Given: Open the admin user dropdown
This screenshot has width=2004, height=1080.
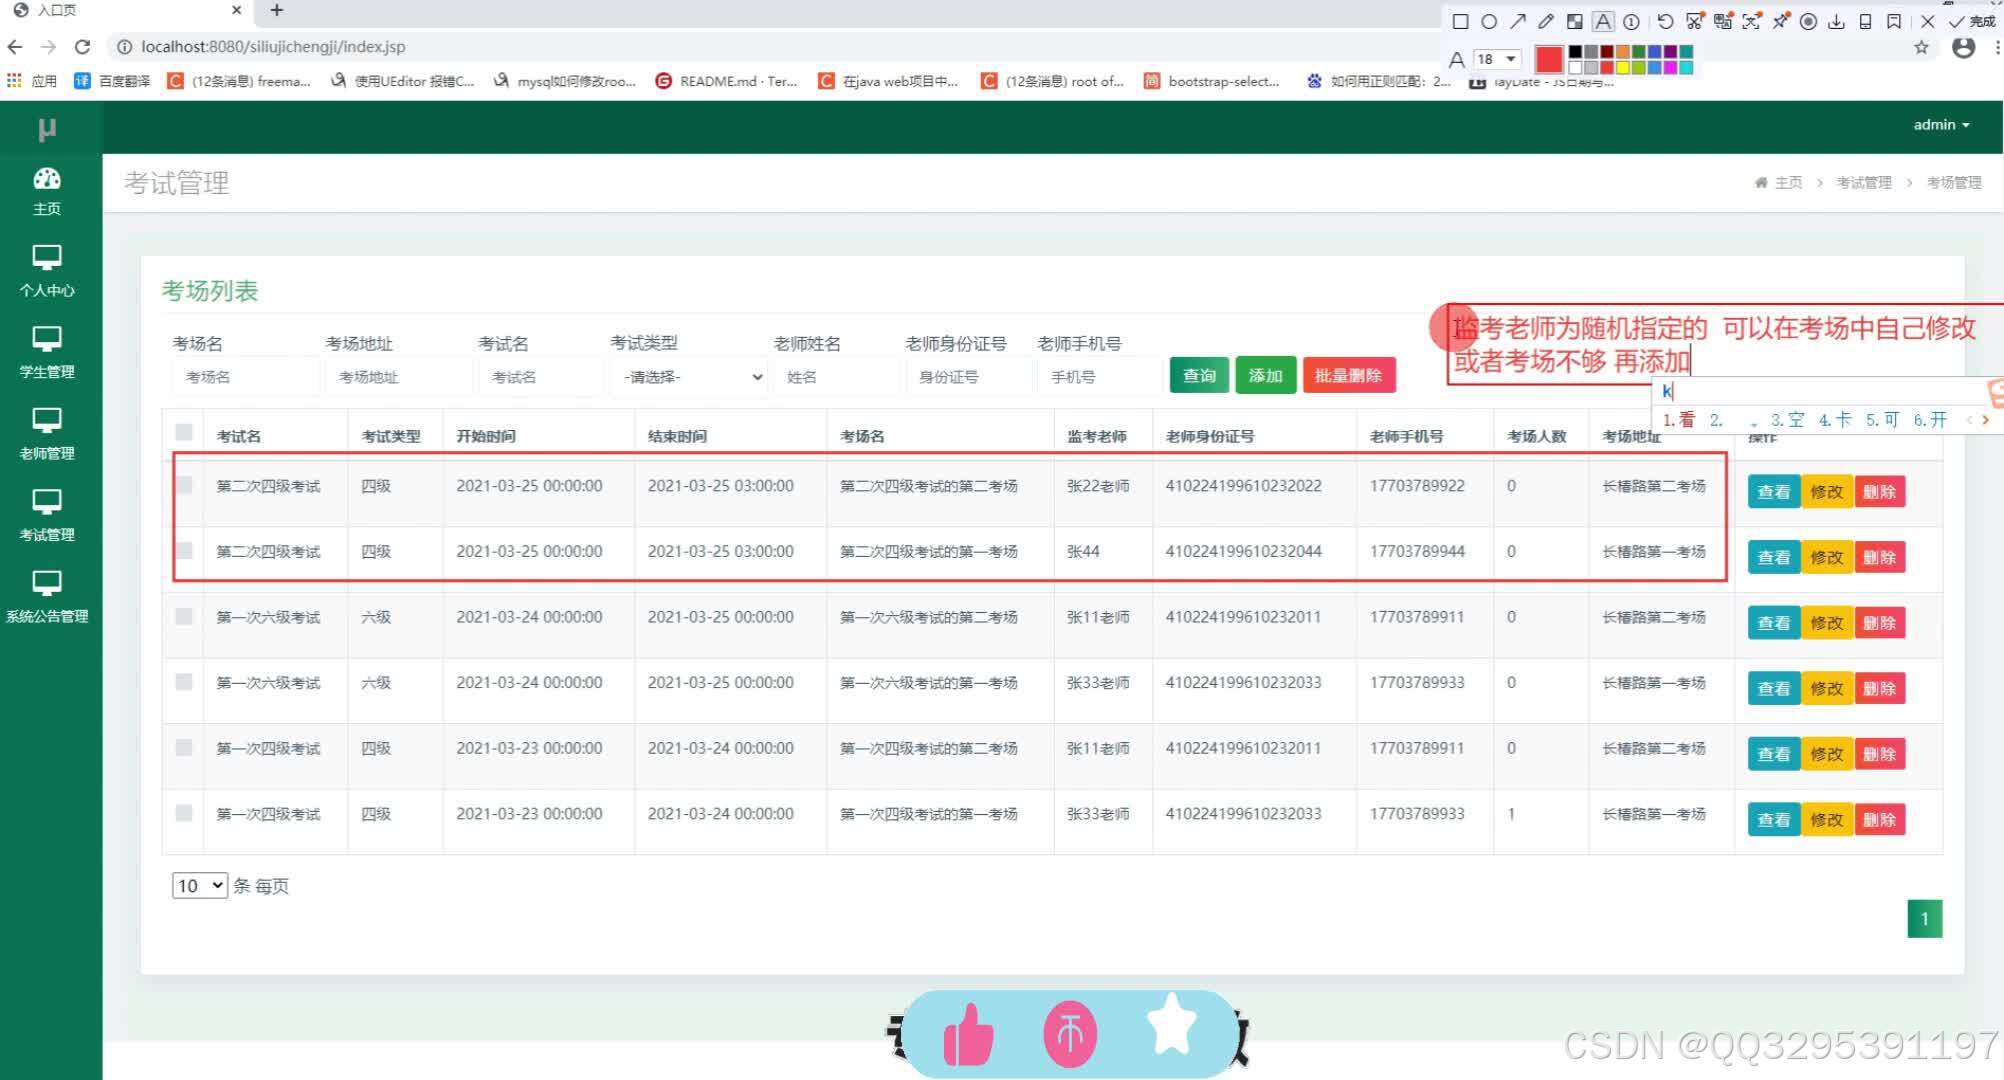Looking at the screenshot, I should pos(1941,125).
